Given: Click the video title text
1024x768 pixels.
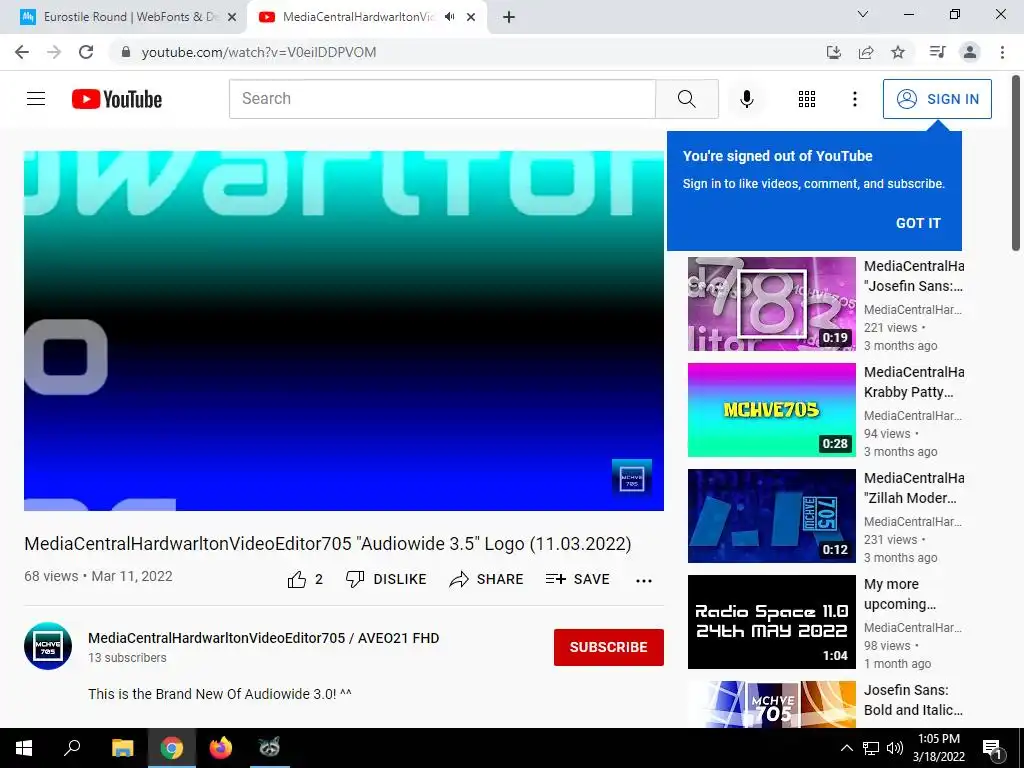Looking at the screenshot, I should click(x=328, y=543).
